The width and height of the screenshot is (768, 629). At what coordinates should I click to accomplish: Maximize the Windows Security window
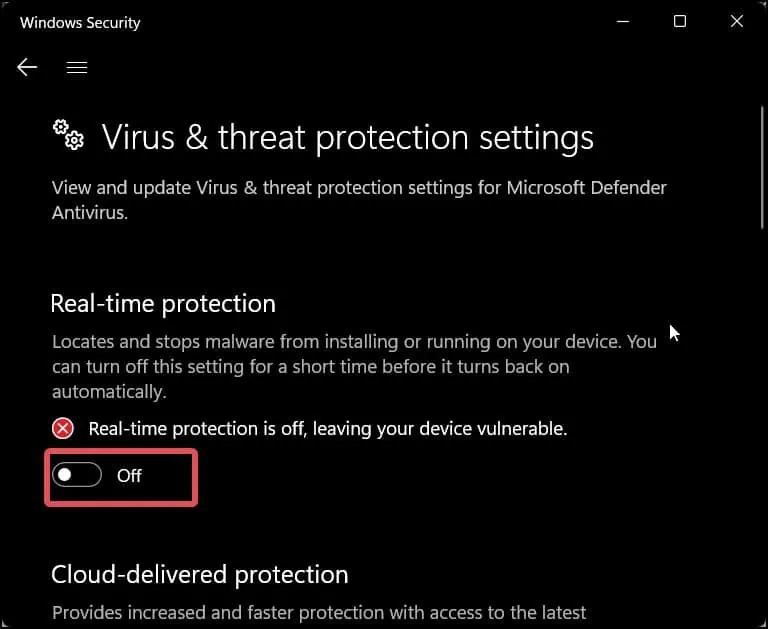[679, 22]
